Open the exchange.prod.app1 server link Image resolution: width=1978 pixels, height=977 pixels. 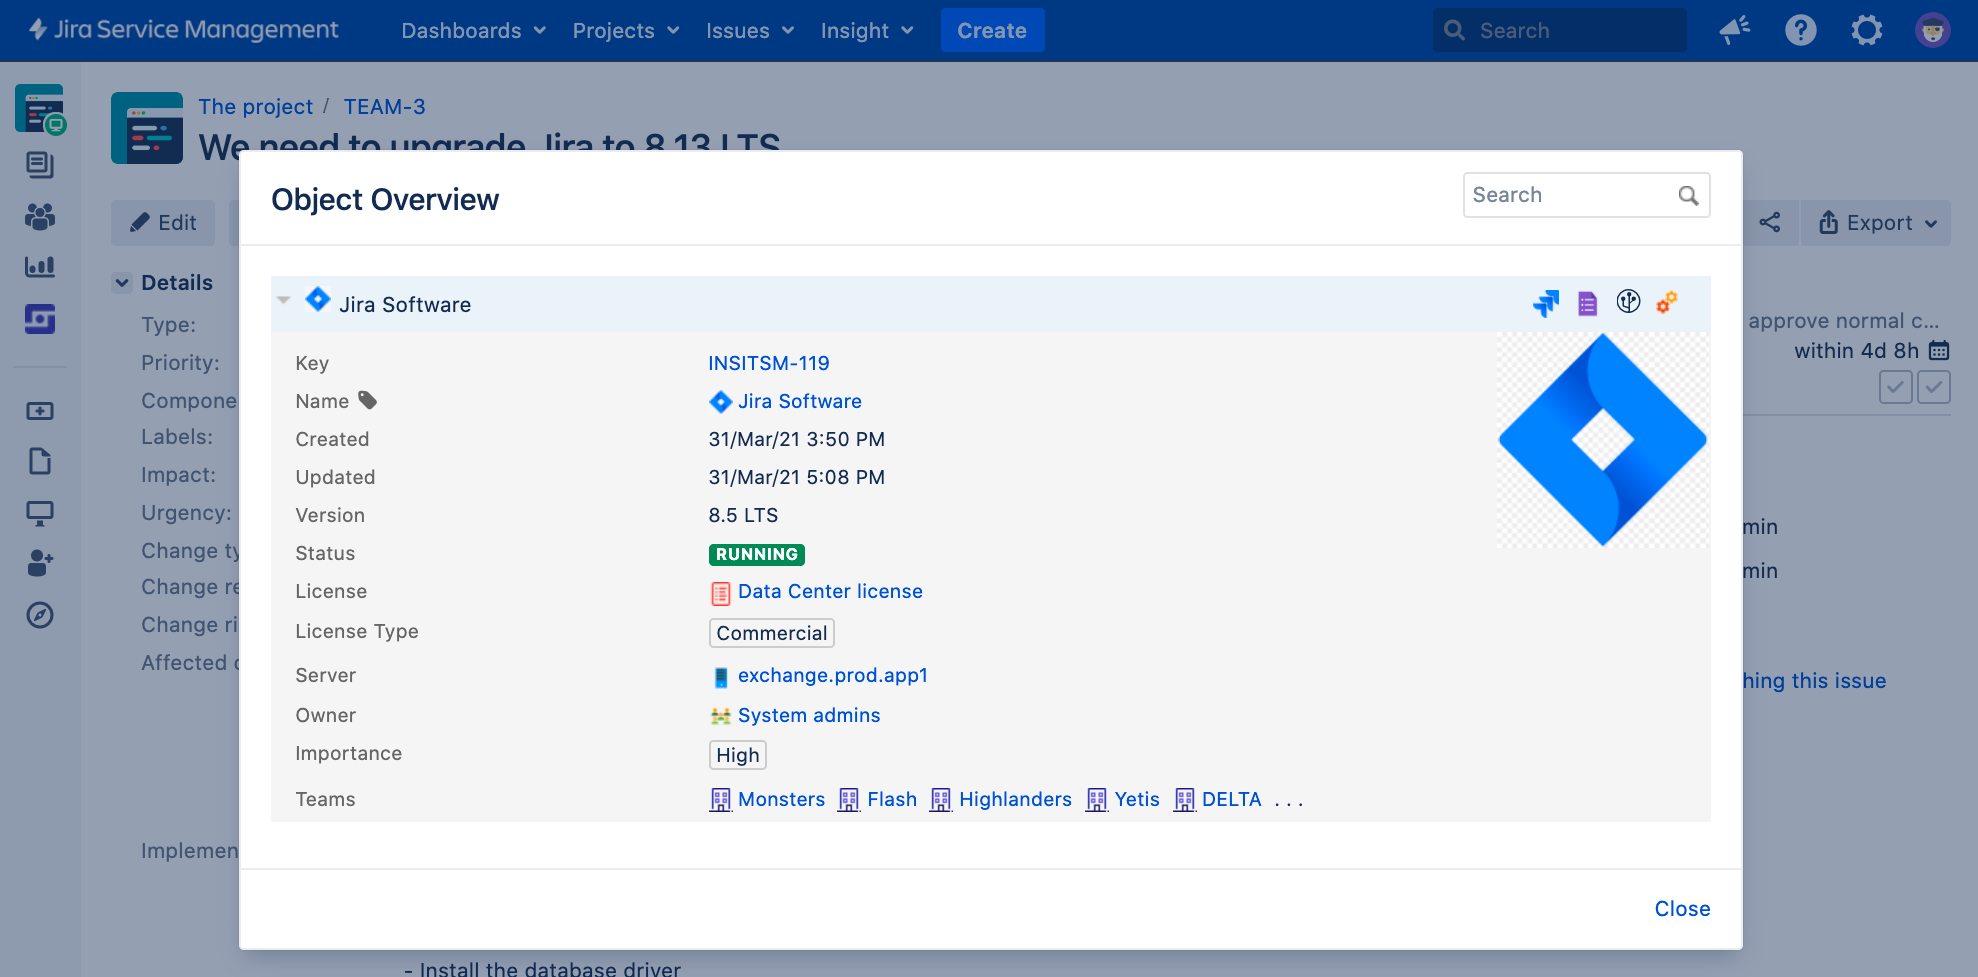coord(833,675)
